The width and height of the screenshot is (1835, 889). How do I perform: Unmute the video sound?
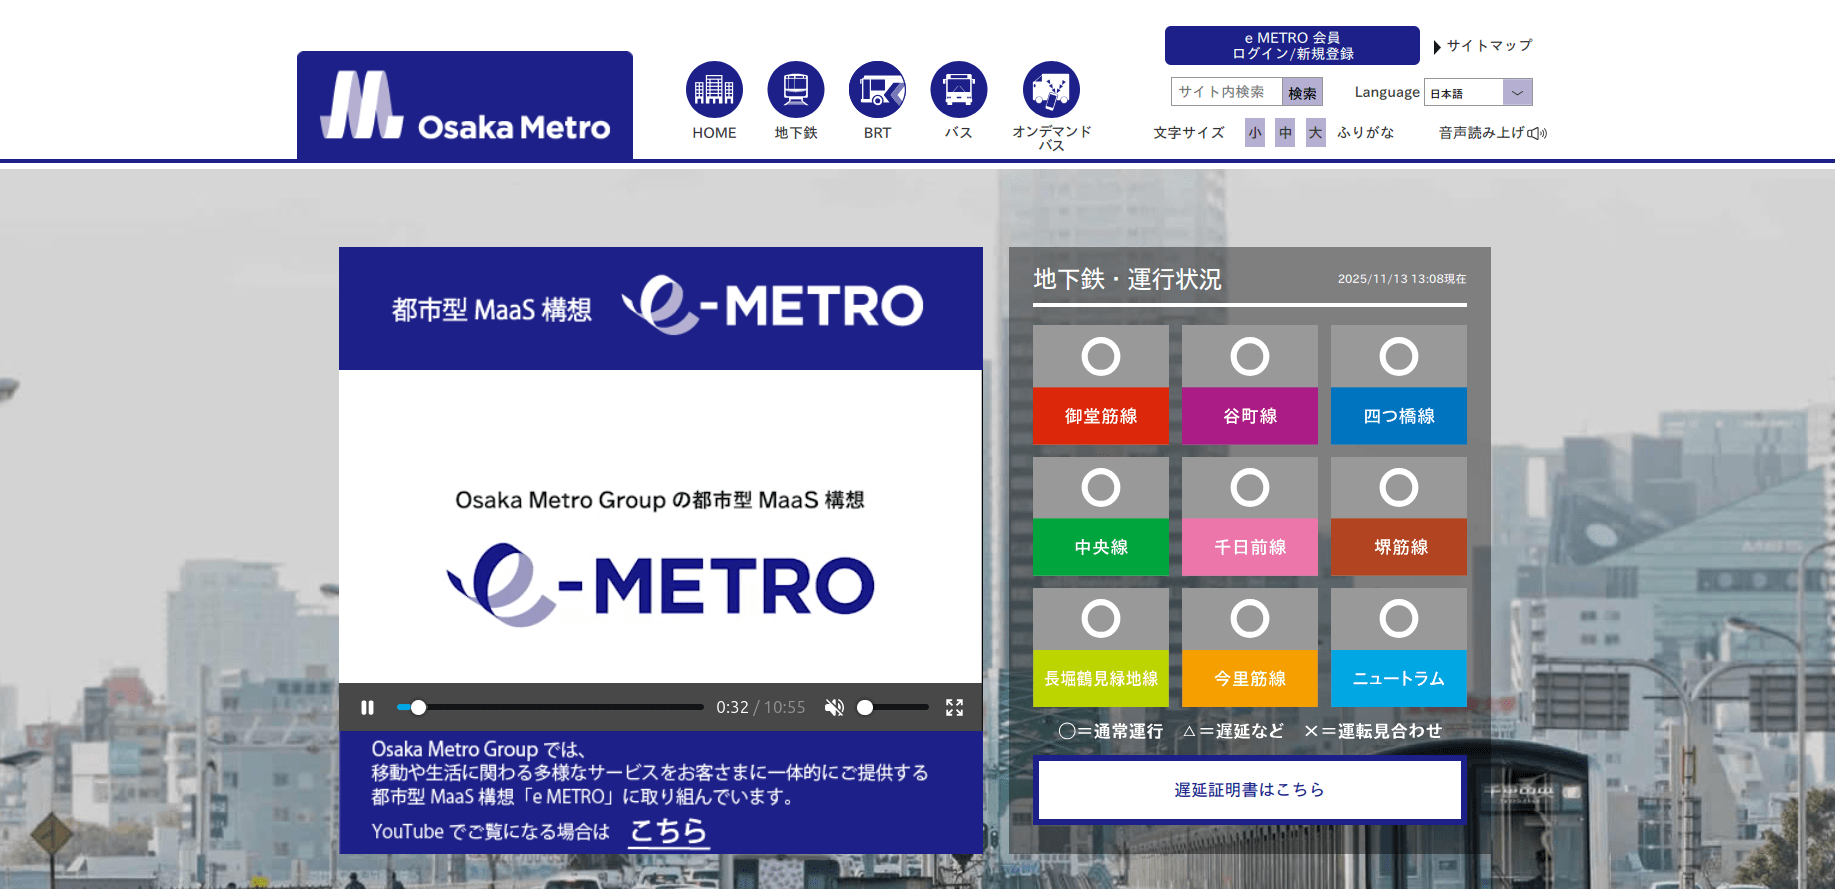click(834, 708)
